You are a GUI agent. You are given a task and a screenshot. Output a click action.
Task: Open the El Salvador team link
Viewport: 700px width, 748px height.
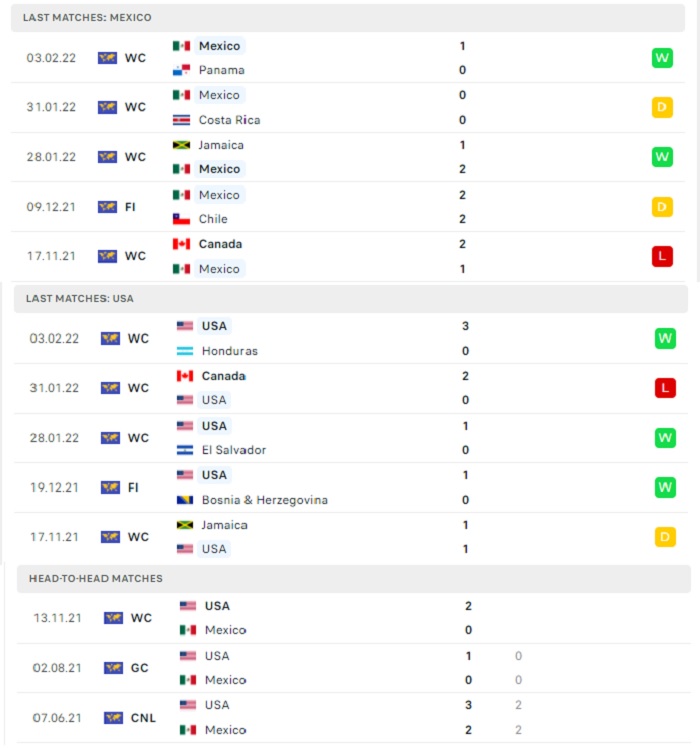coord(234,450)
